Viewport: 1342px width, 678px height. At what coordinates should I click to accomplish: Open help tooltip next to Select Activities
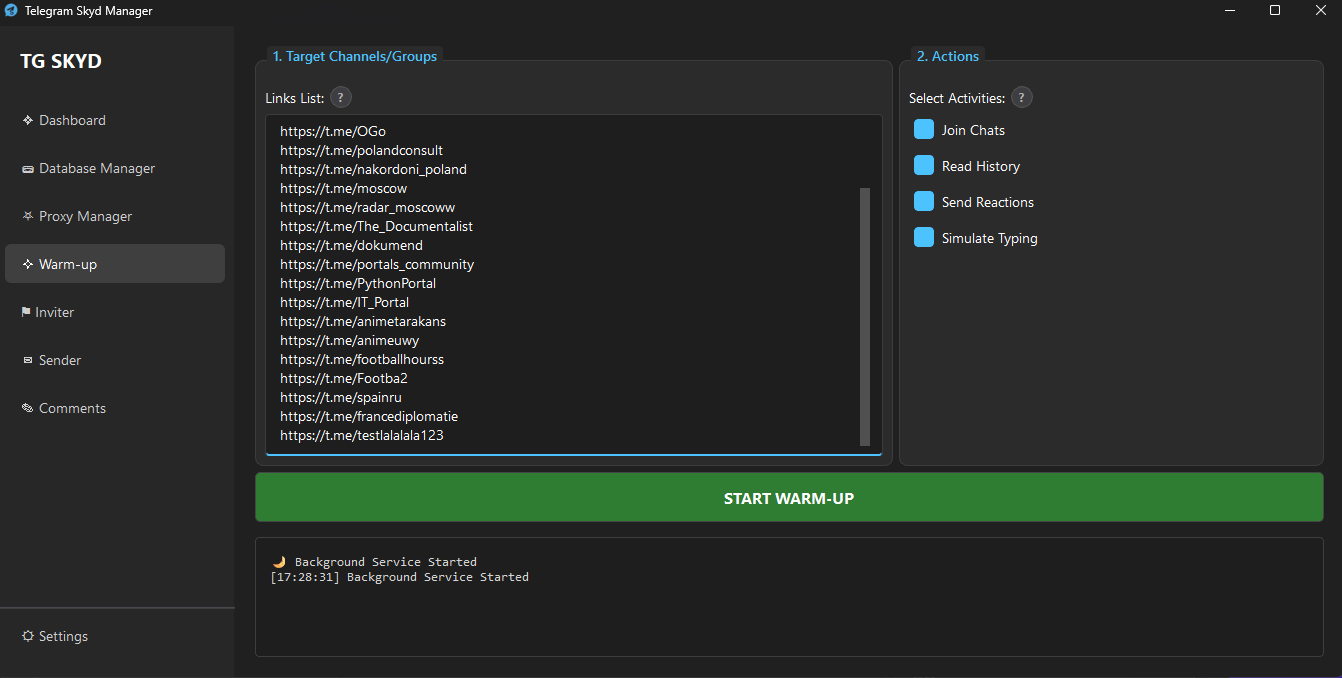[x=1021, y=98]
